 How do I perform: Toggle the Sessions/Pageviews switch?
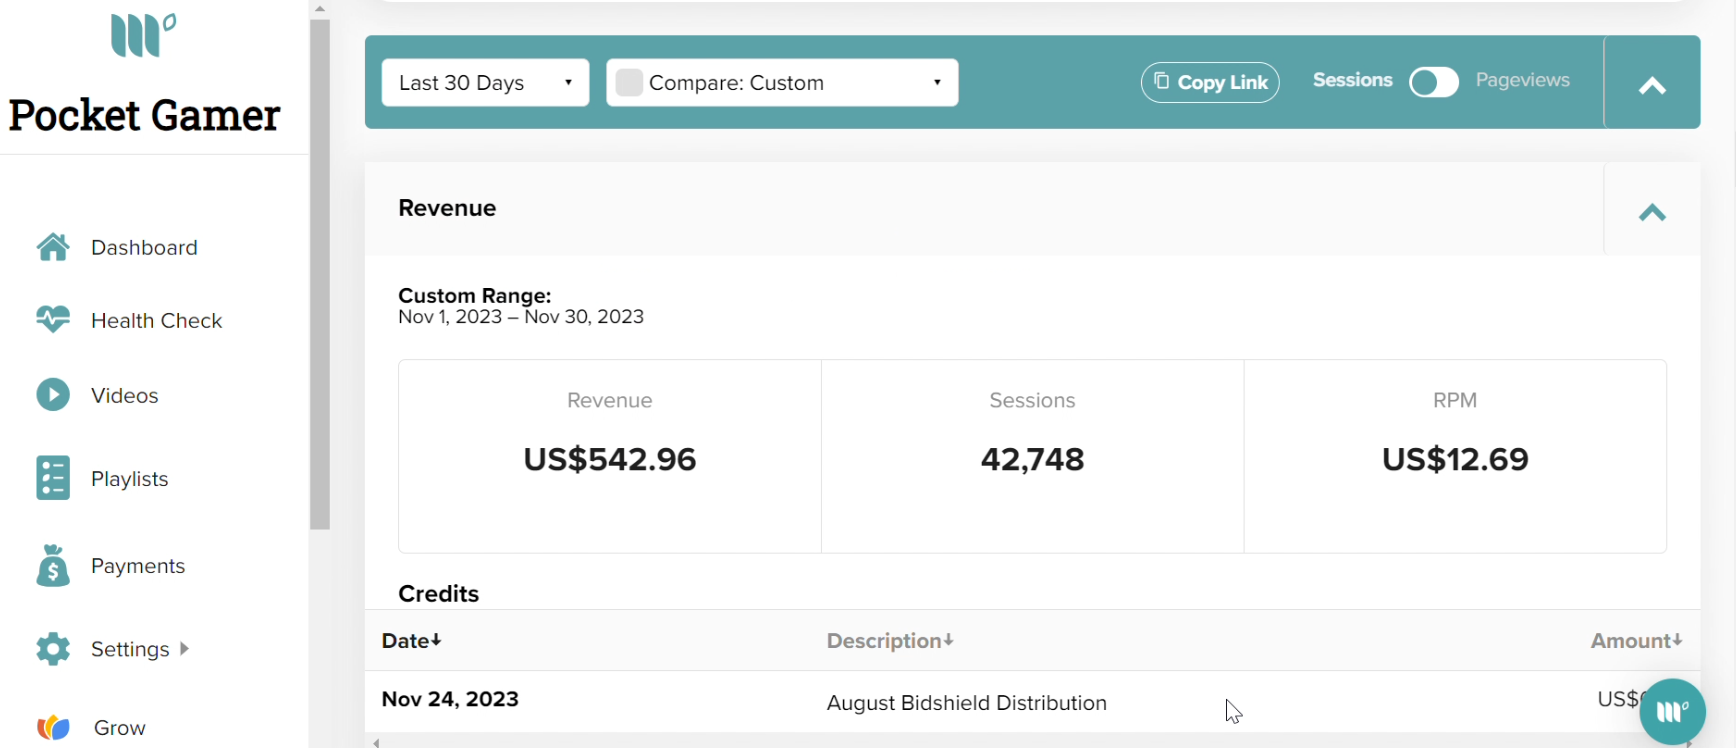pyautogui.click(x=1433, y=82)
